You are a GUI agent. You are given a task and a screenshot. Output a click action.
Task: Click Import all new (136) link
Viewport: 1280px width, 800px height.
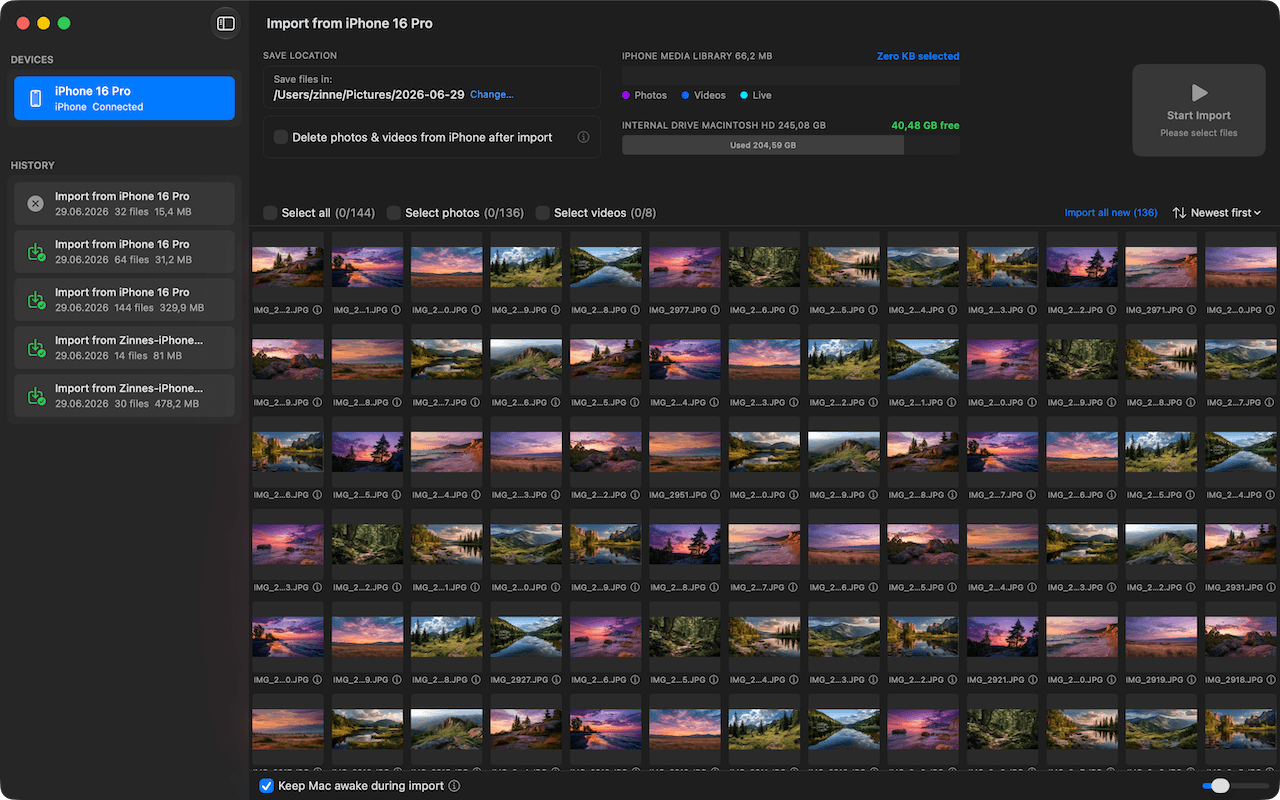click(x=1111, y=213)
